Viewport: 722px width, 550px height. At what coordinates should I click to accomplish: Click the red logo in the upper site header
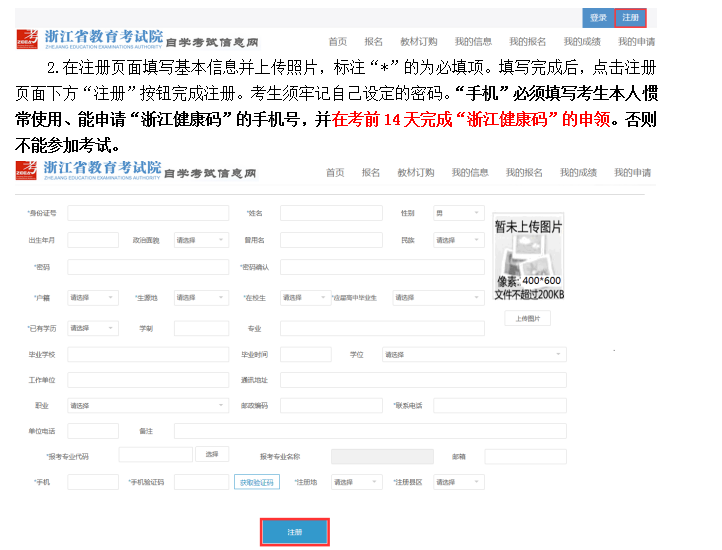pyautogui.click(x=27, y=39)
